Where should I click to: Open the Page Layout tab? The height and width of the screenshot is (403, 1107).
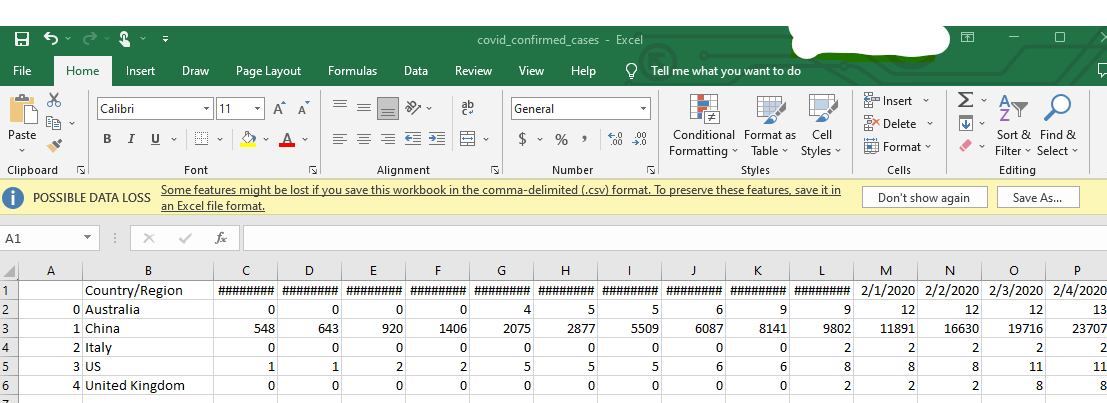pos(268,71)
